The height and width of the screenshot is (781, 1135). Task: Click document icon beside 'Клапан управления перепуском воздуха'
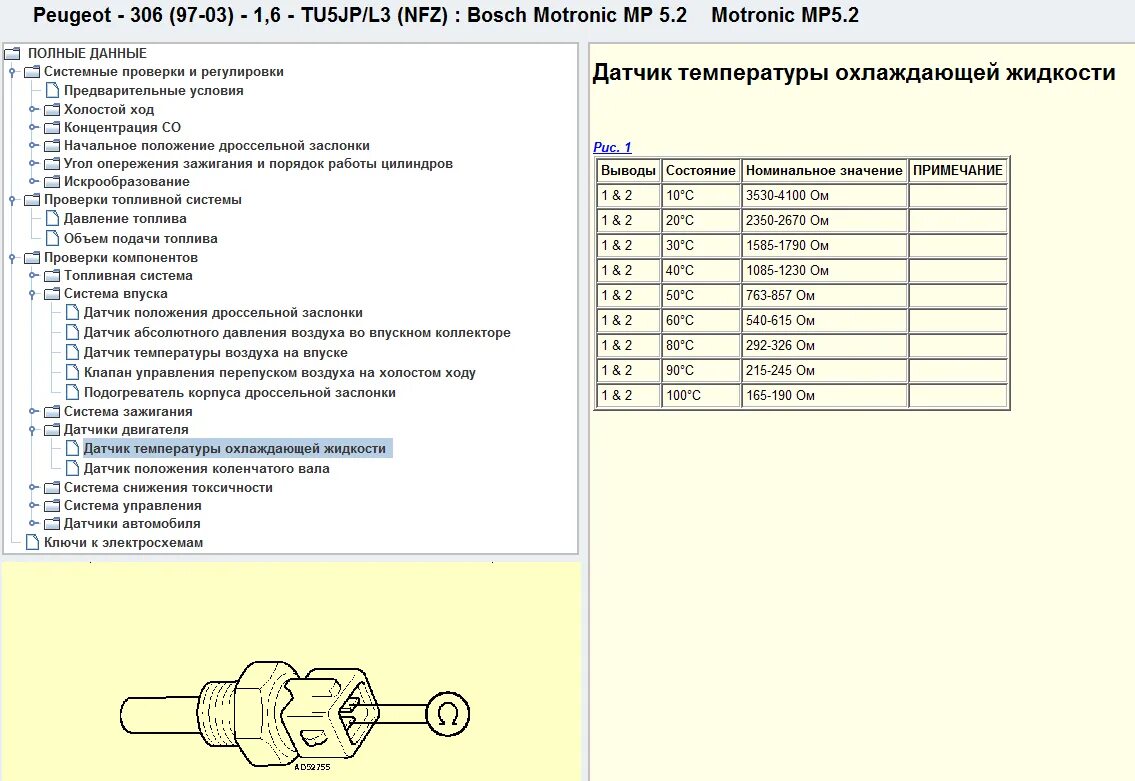[x=72, y=372]
